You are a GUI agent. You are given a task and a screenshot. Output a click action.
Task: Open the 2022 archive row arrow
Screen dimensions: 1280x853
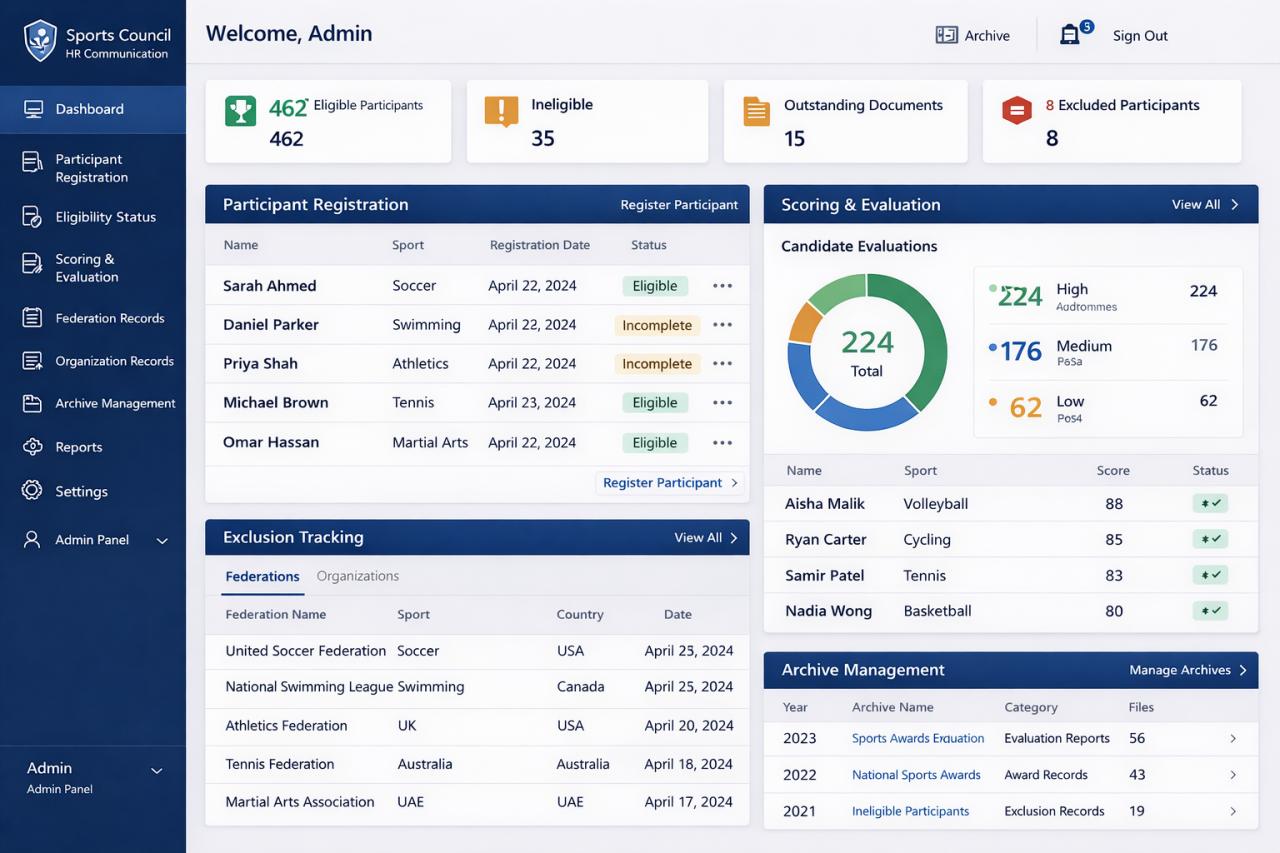[1233, 775]
